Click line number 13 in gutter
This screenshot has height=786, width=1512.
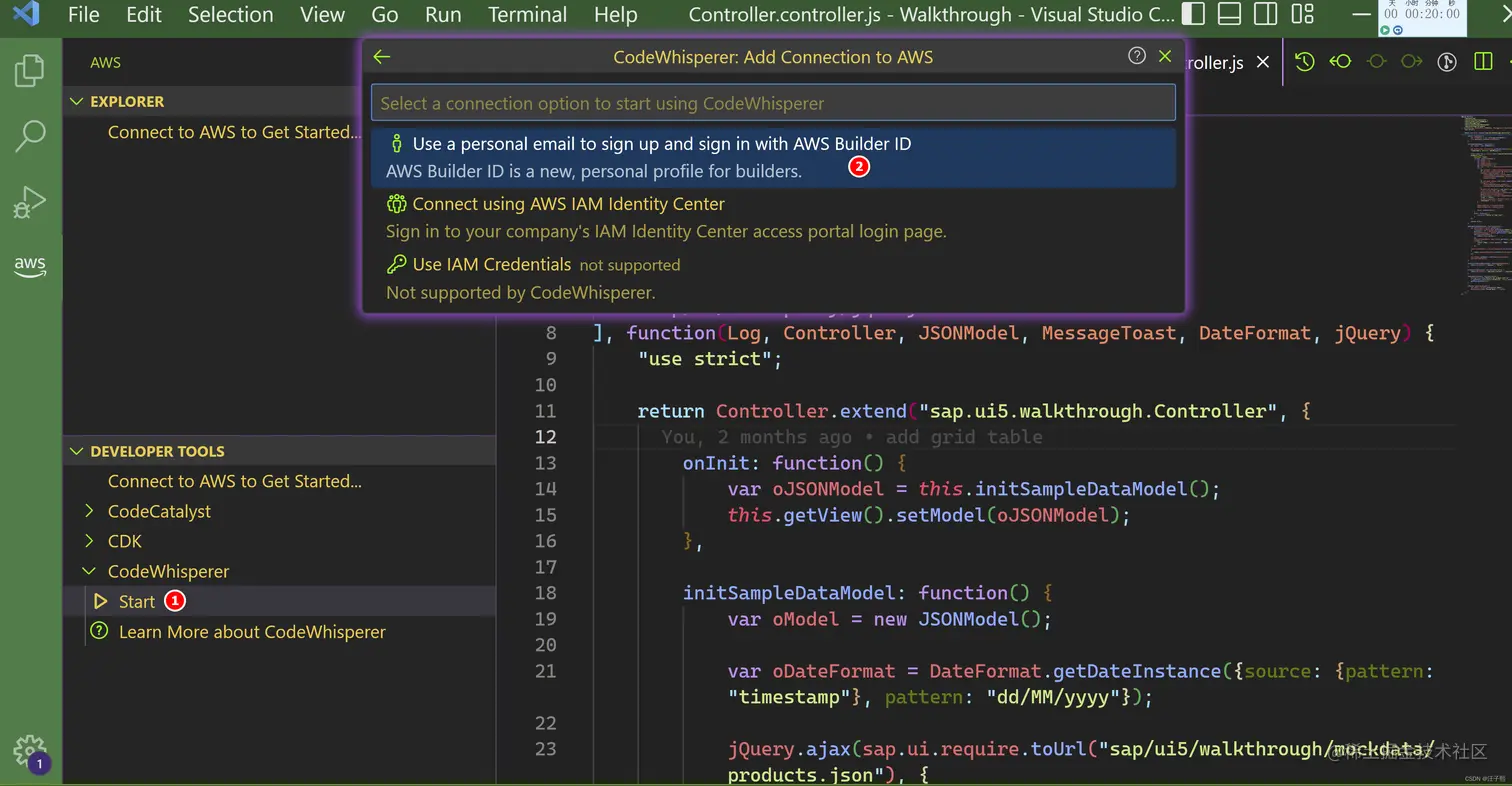[x=545, y=463]
